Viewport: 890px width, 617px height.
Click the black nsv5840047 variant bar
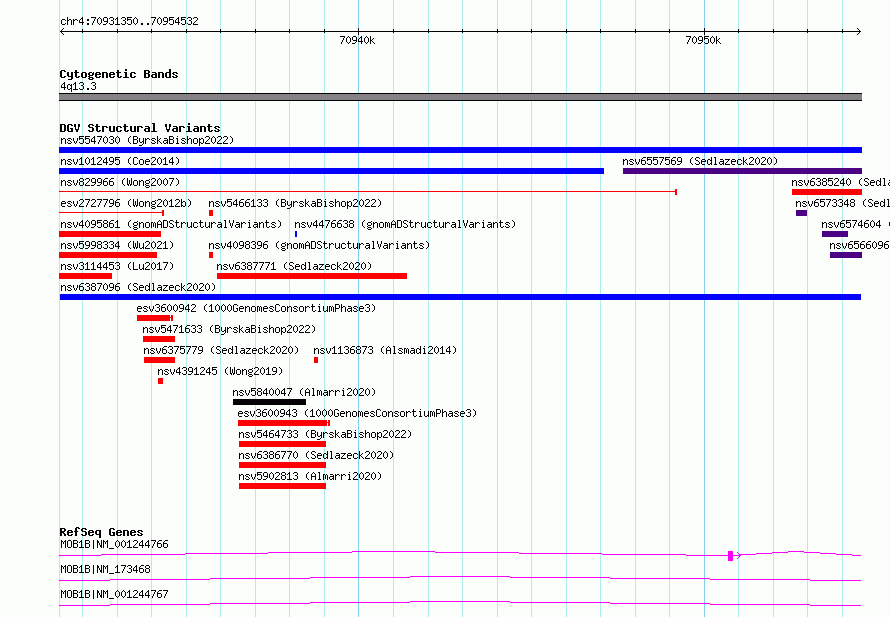[269, 402]
